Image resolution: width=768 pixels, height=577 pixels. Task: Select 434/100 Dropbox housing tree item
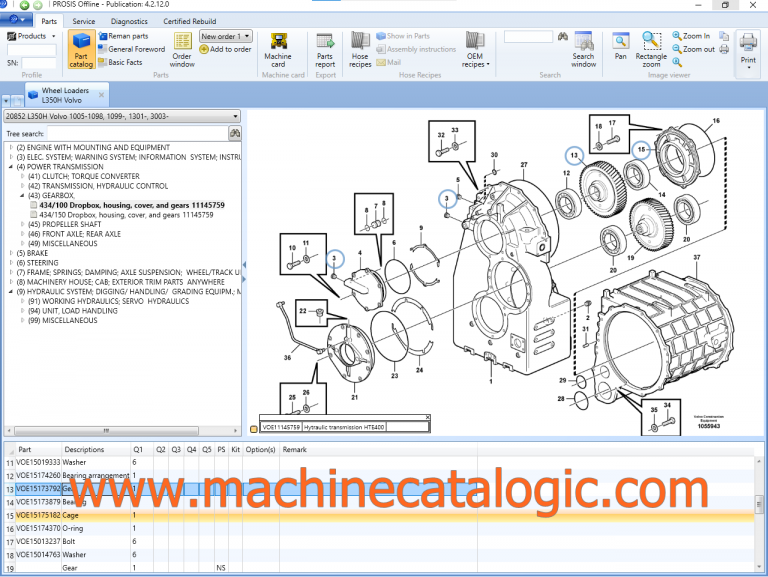coord(132,205)
